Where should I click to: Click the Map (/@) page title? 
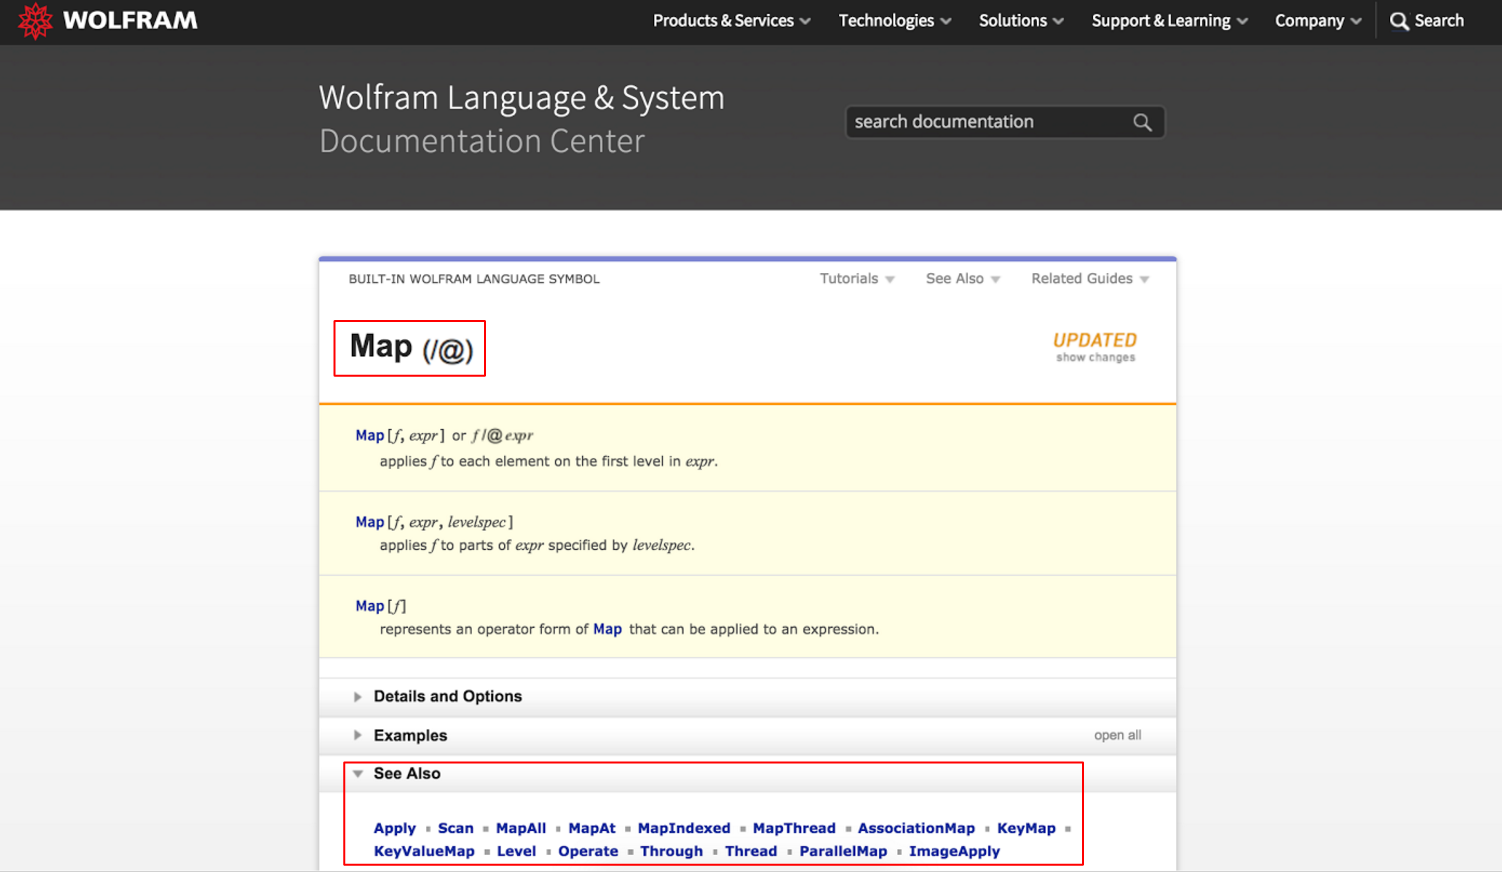point(411,348)
